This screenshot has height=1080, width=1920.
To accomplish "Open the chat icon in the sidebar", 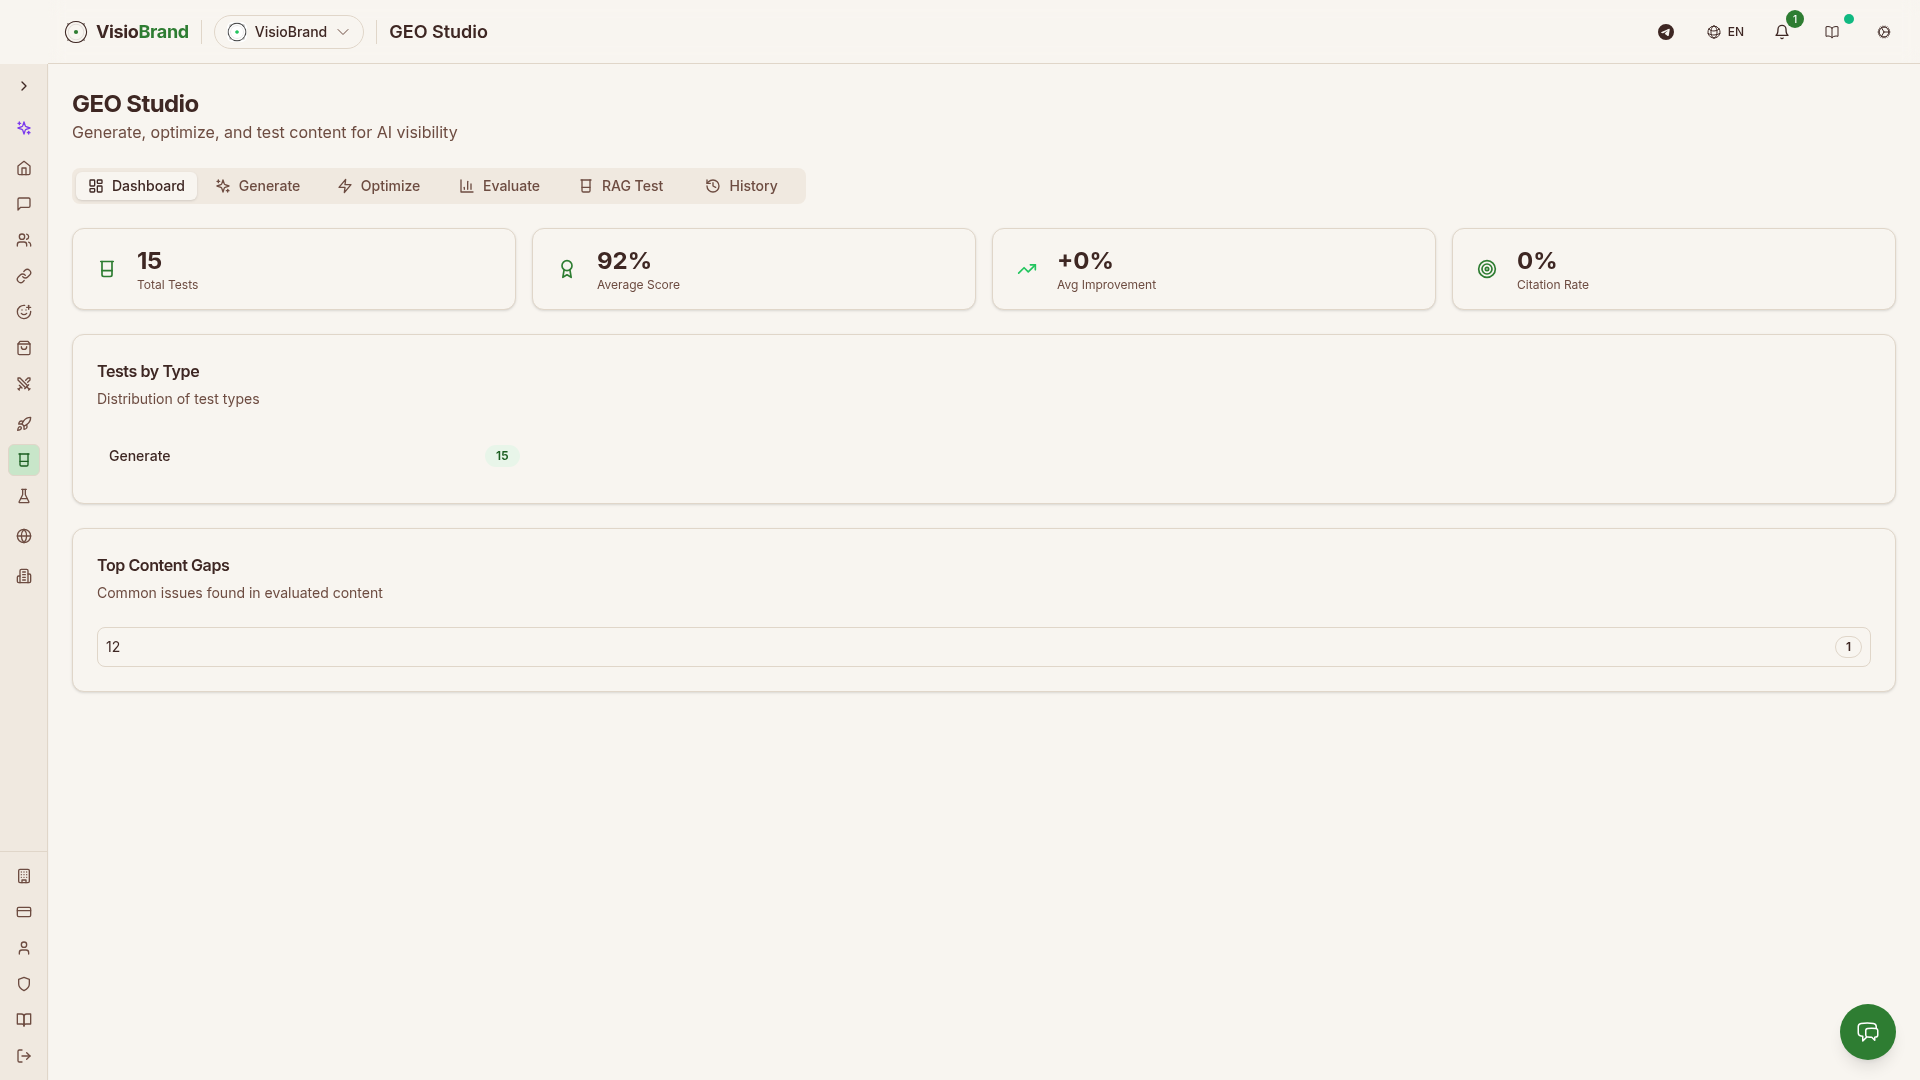I will pyautogui.click(x=24, y=204).
